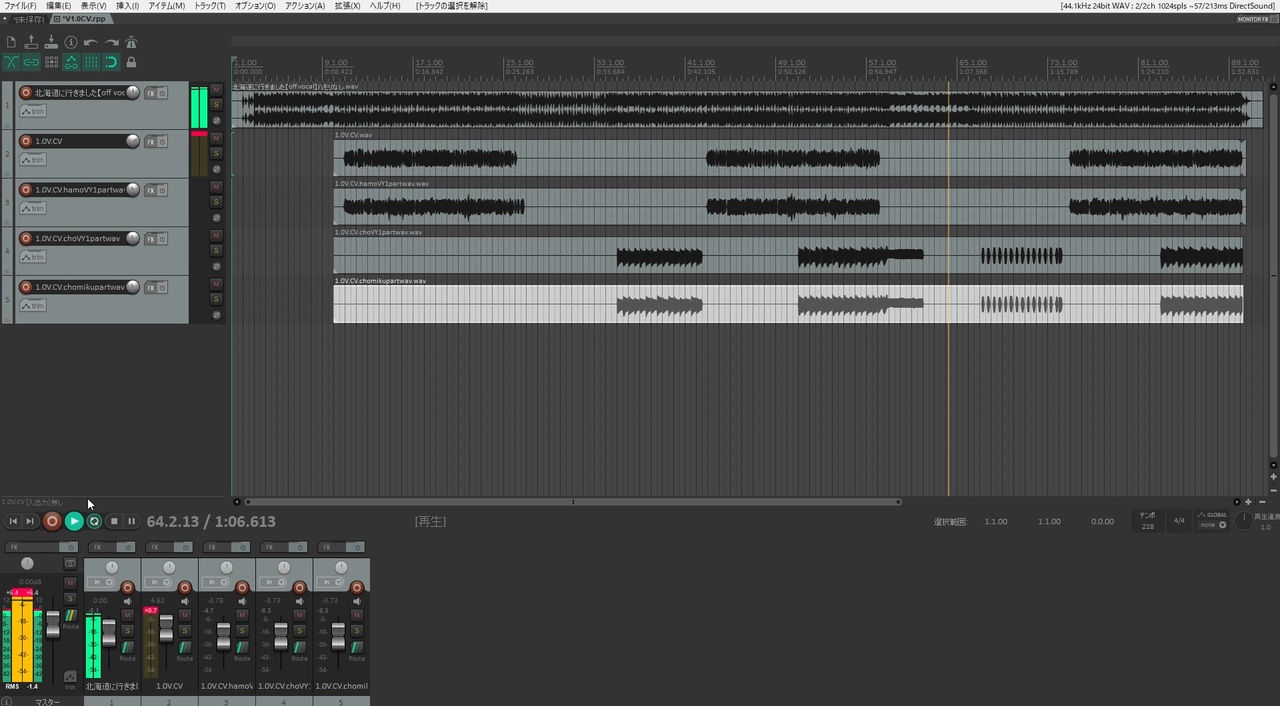The height and width of the screenshot is (706, 1280).
Task: Toggle the metronome icon
Action: point(131,42)
